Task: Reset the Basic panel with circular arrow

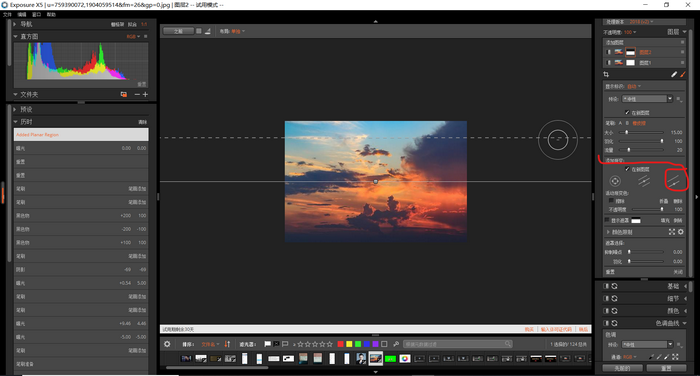Action: (x=615, y=286)
